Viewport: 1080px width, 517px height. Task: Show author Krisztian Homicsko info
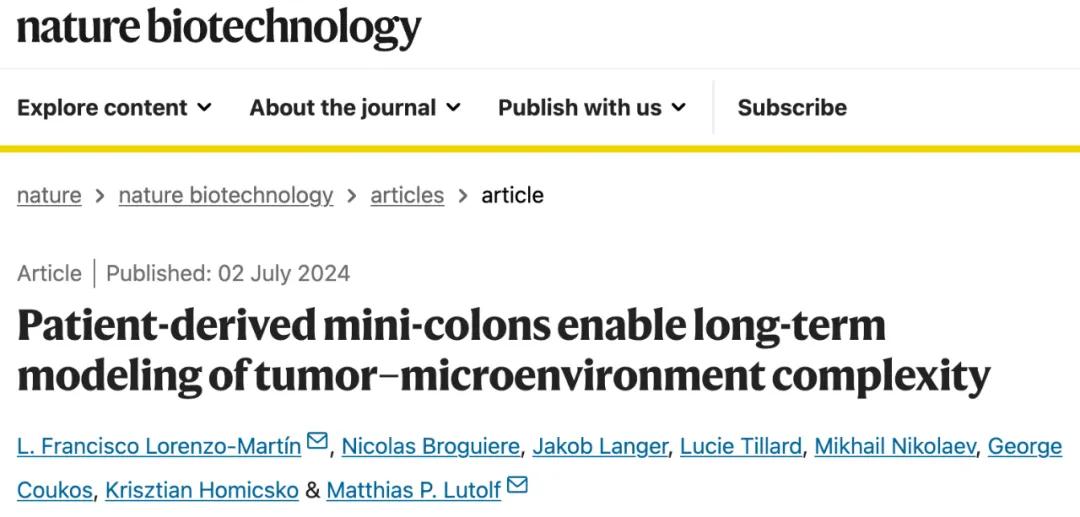click(x=202, y=490)
